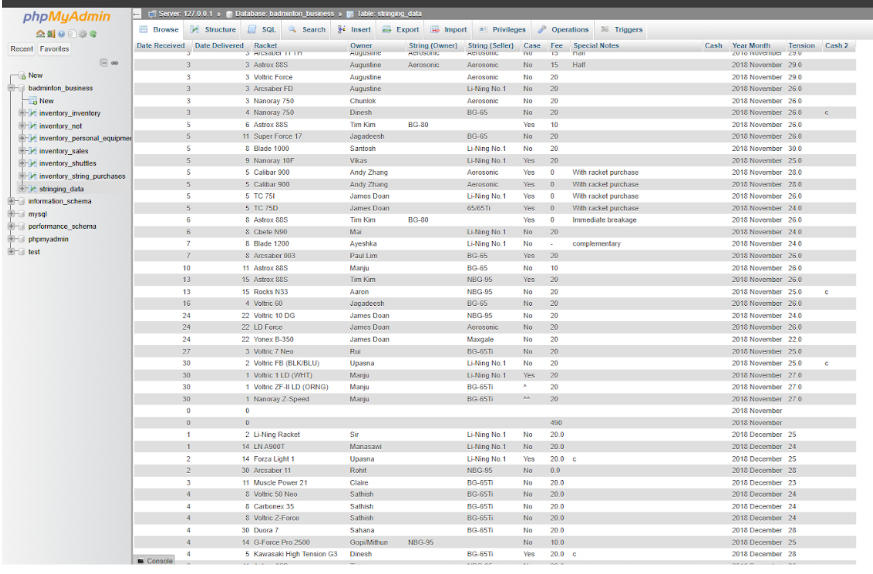Reload navigation panel with green refresh icon
This screenshot has height=574, width=873.
coord(93,34)
